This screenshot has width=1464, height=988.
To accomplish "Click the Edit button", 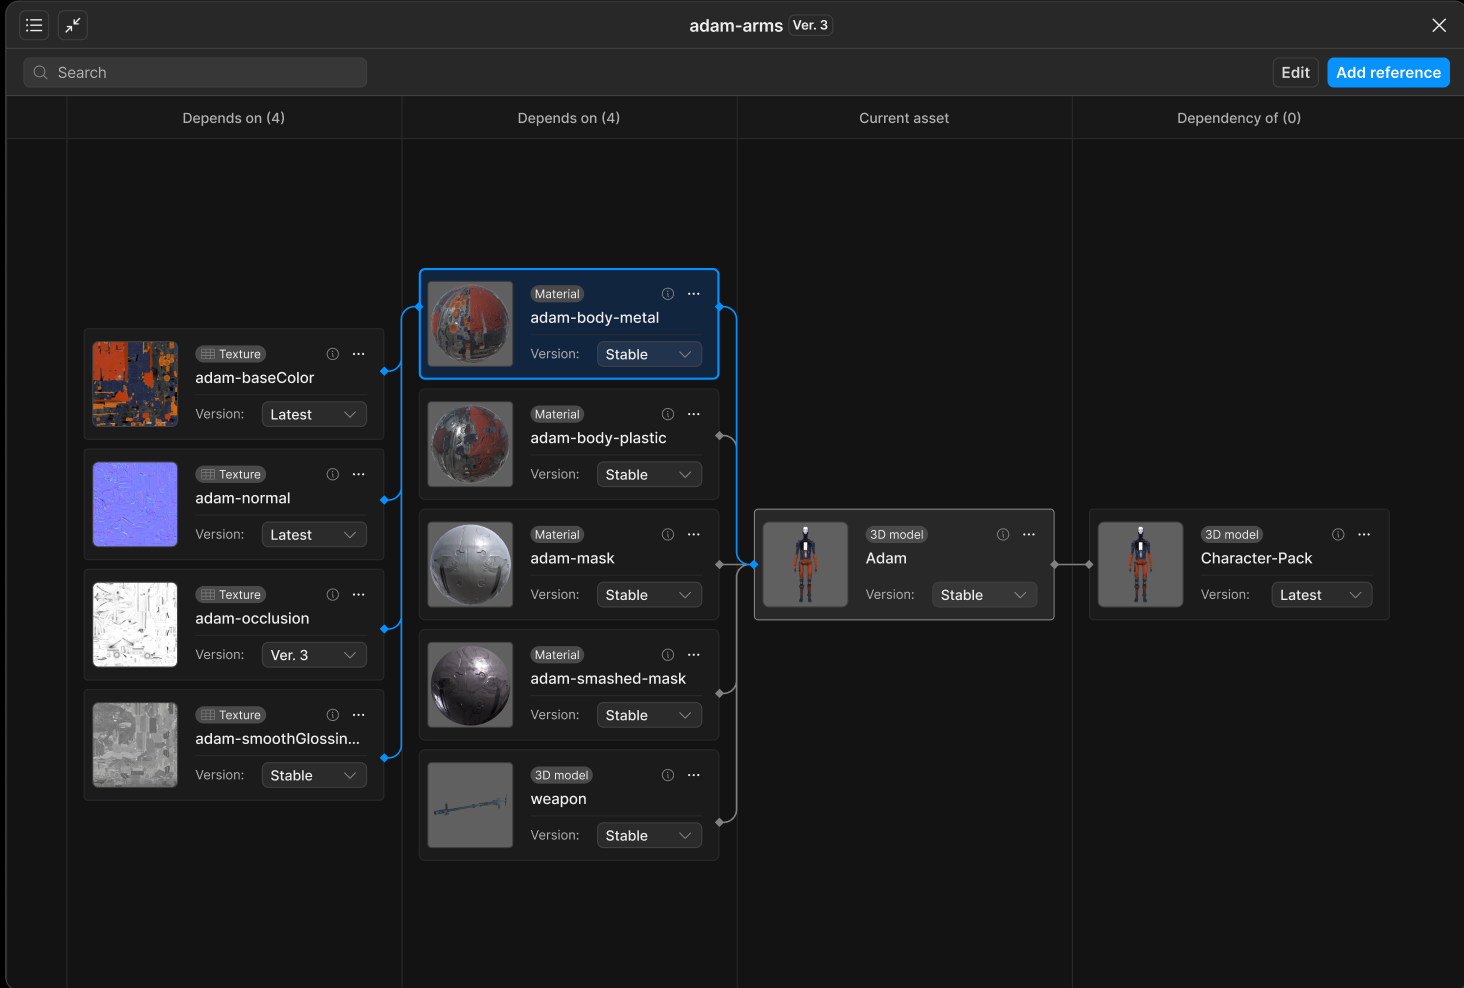I will tap(1295, 72).
